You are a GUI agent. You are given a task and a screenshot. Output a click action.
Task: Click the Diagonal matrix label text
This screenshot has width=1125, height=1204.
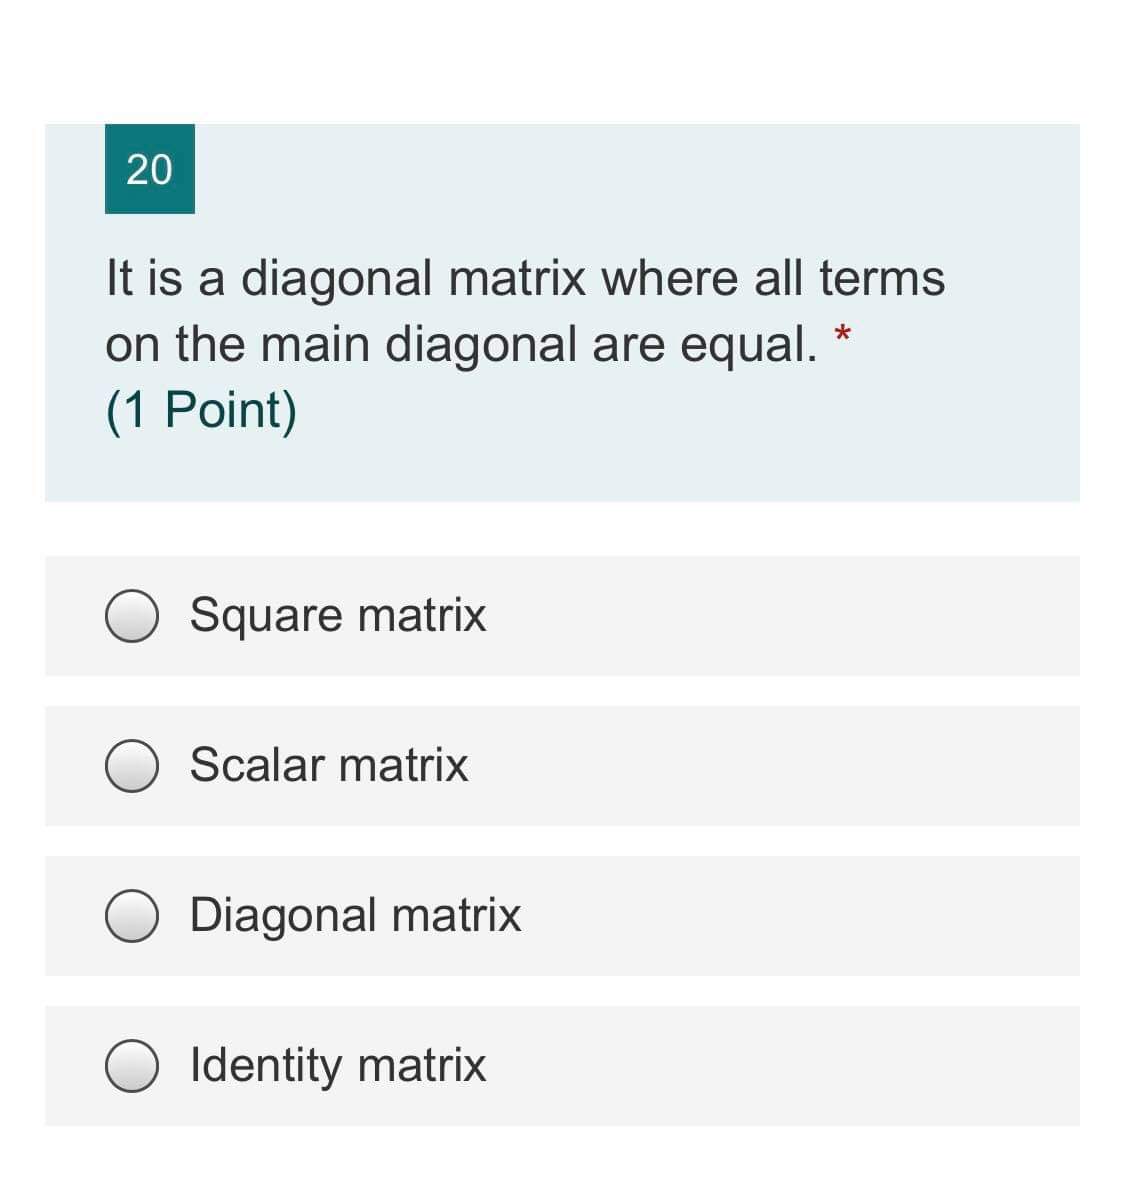pyautogui.click(x=354, y=915)
